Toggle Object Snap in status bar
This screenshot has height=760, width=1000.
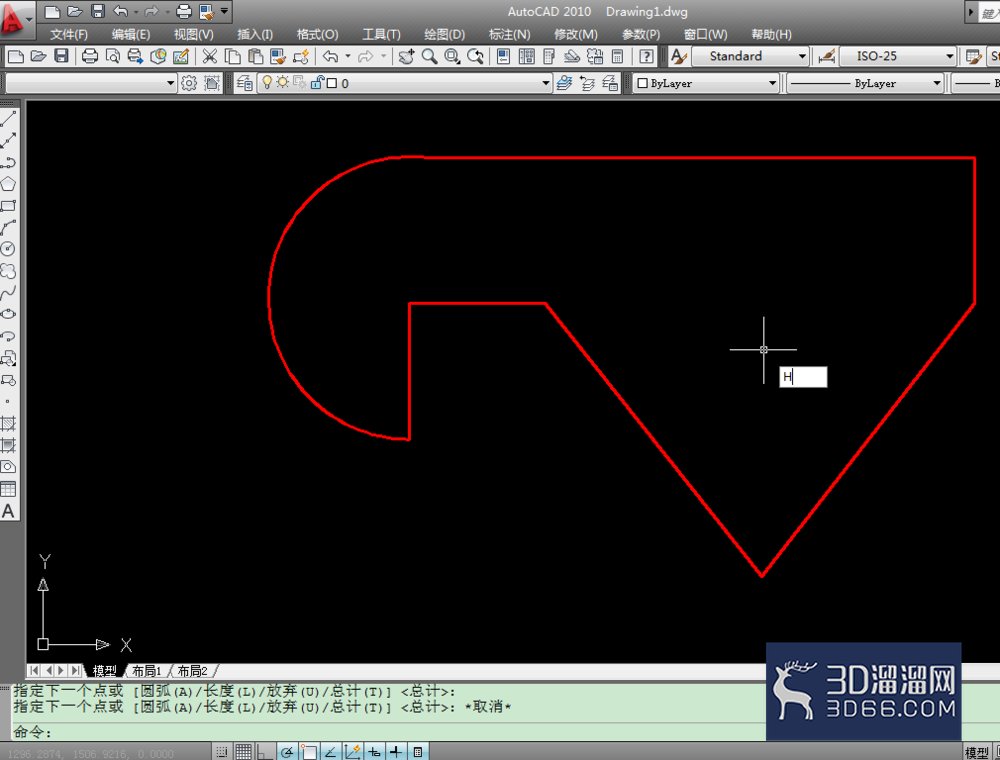point(309,752)
